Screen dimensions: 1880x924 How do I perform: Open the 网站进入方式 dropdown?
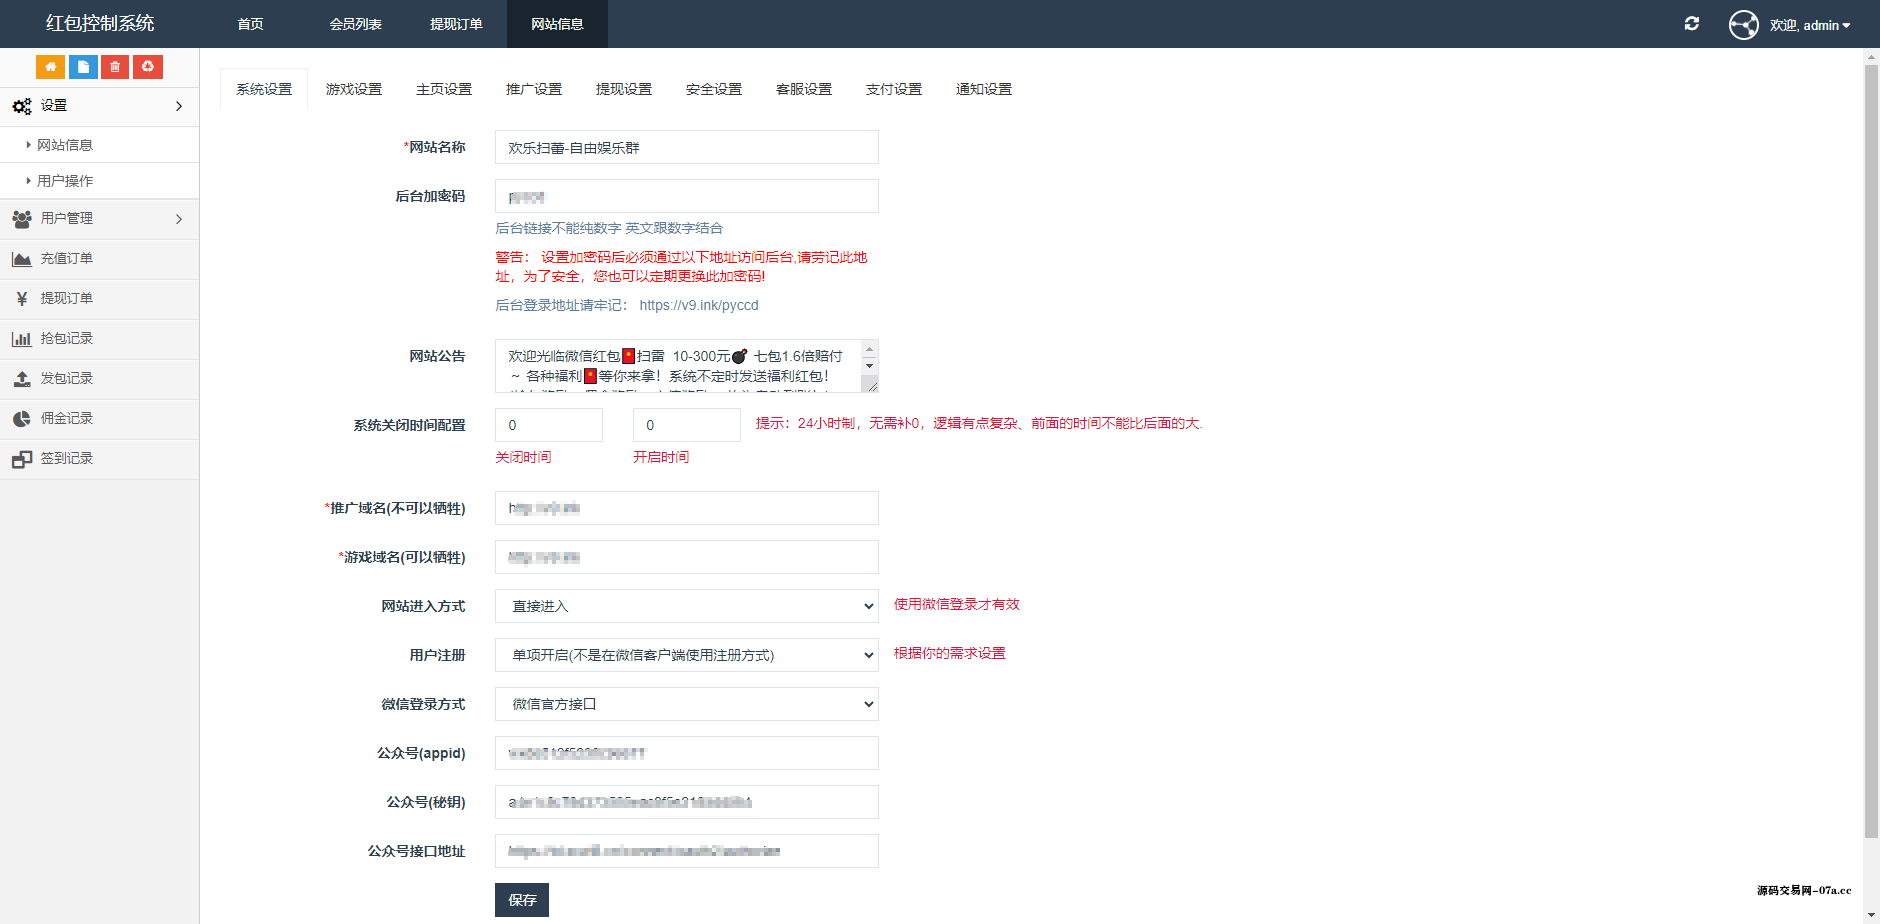(686, 606)
